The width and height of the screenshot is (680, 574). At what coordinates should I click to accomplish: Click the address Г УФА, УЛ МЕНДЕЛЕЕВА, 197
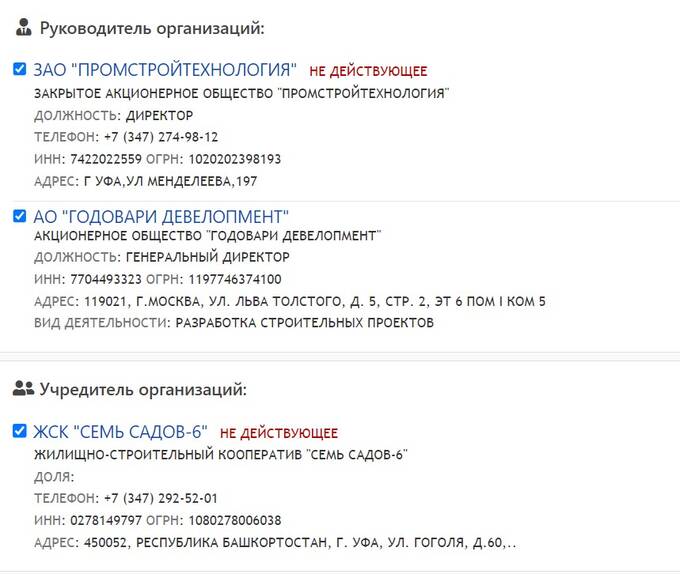pos(170,181)
